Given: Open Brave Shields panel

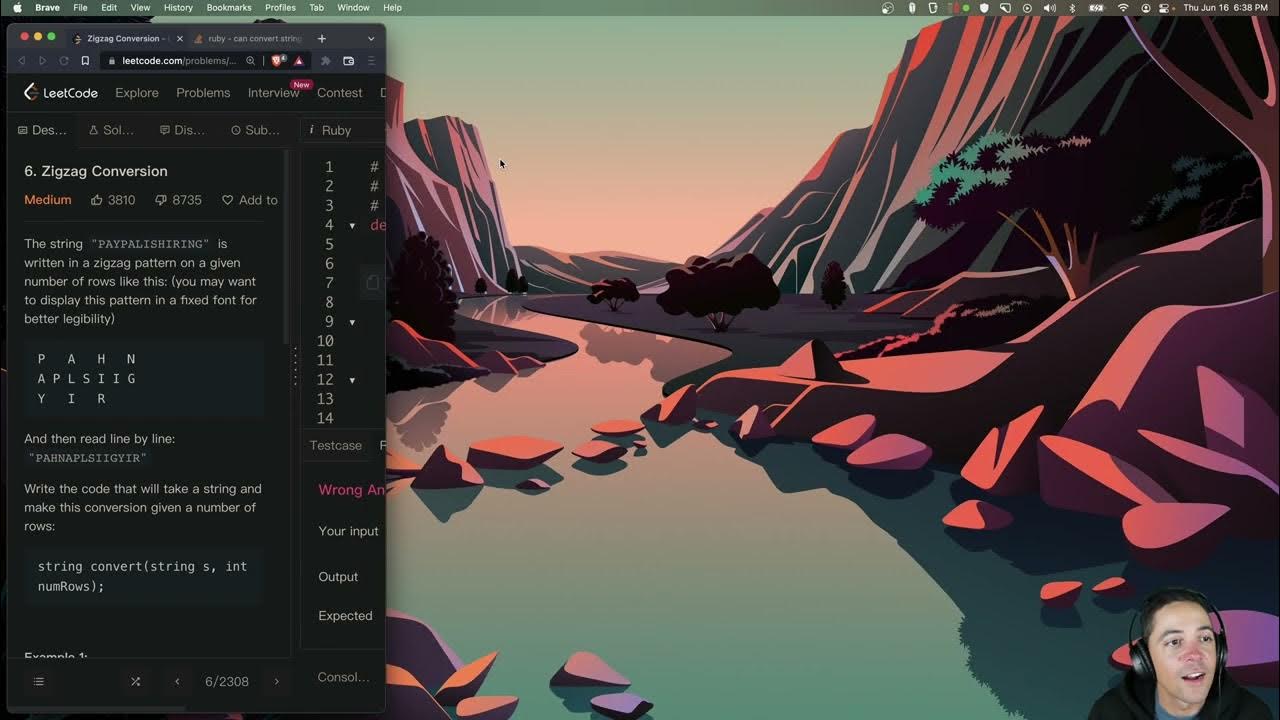Looking at the screenshot, I should pos(279,61).
